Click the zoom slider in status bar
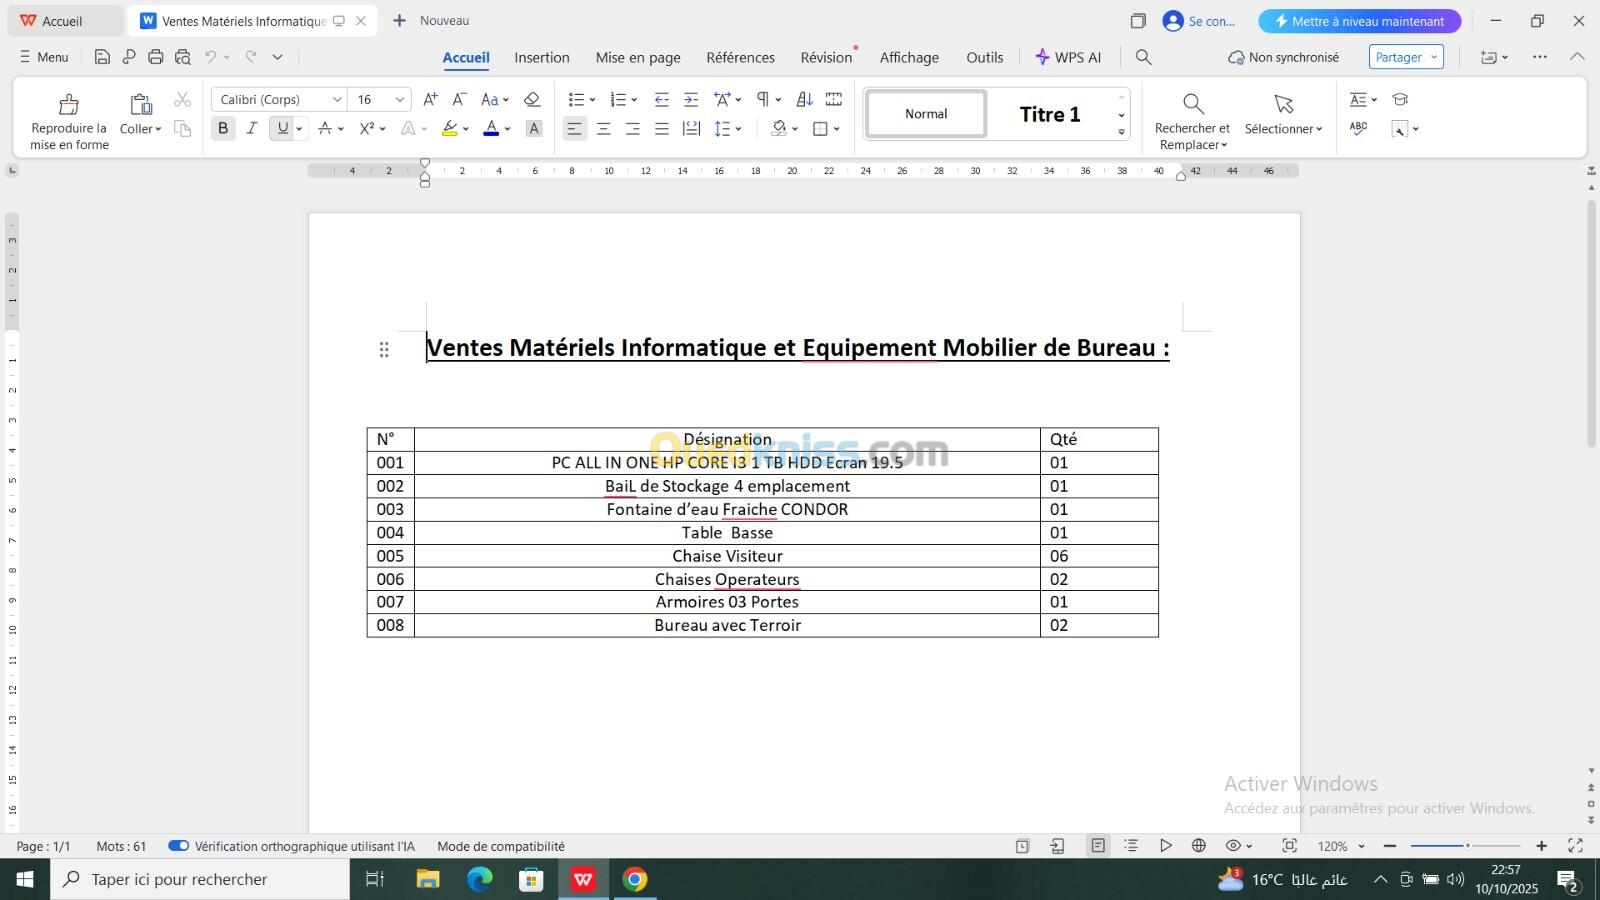The height and width of the screenshot is (900, 1600). pyautogui.click(x=1466, y=846)
